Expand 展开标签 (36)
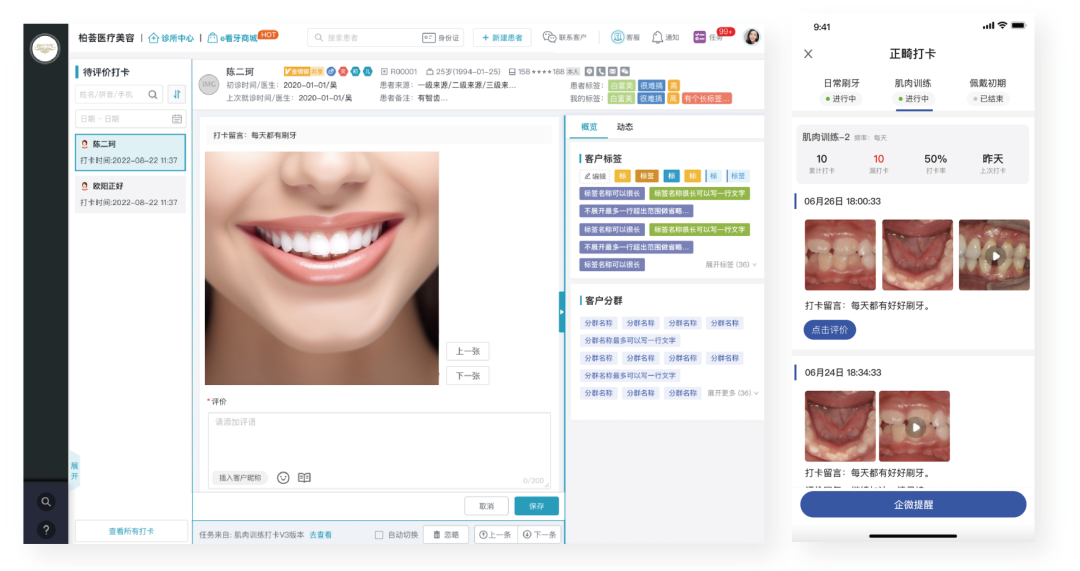Screen dimensions: 1080x571 pyautogui.click(x=731, y=264)
